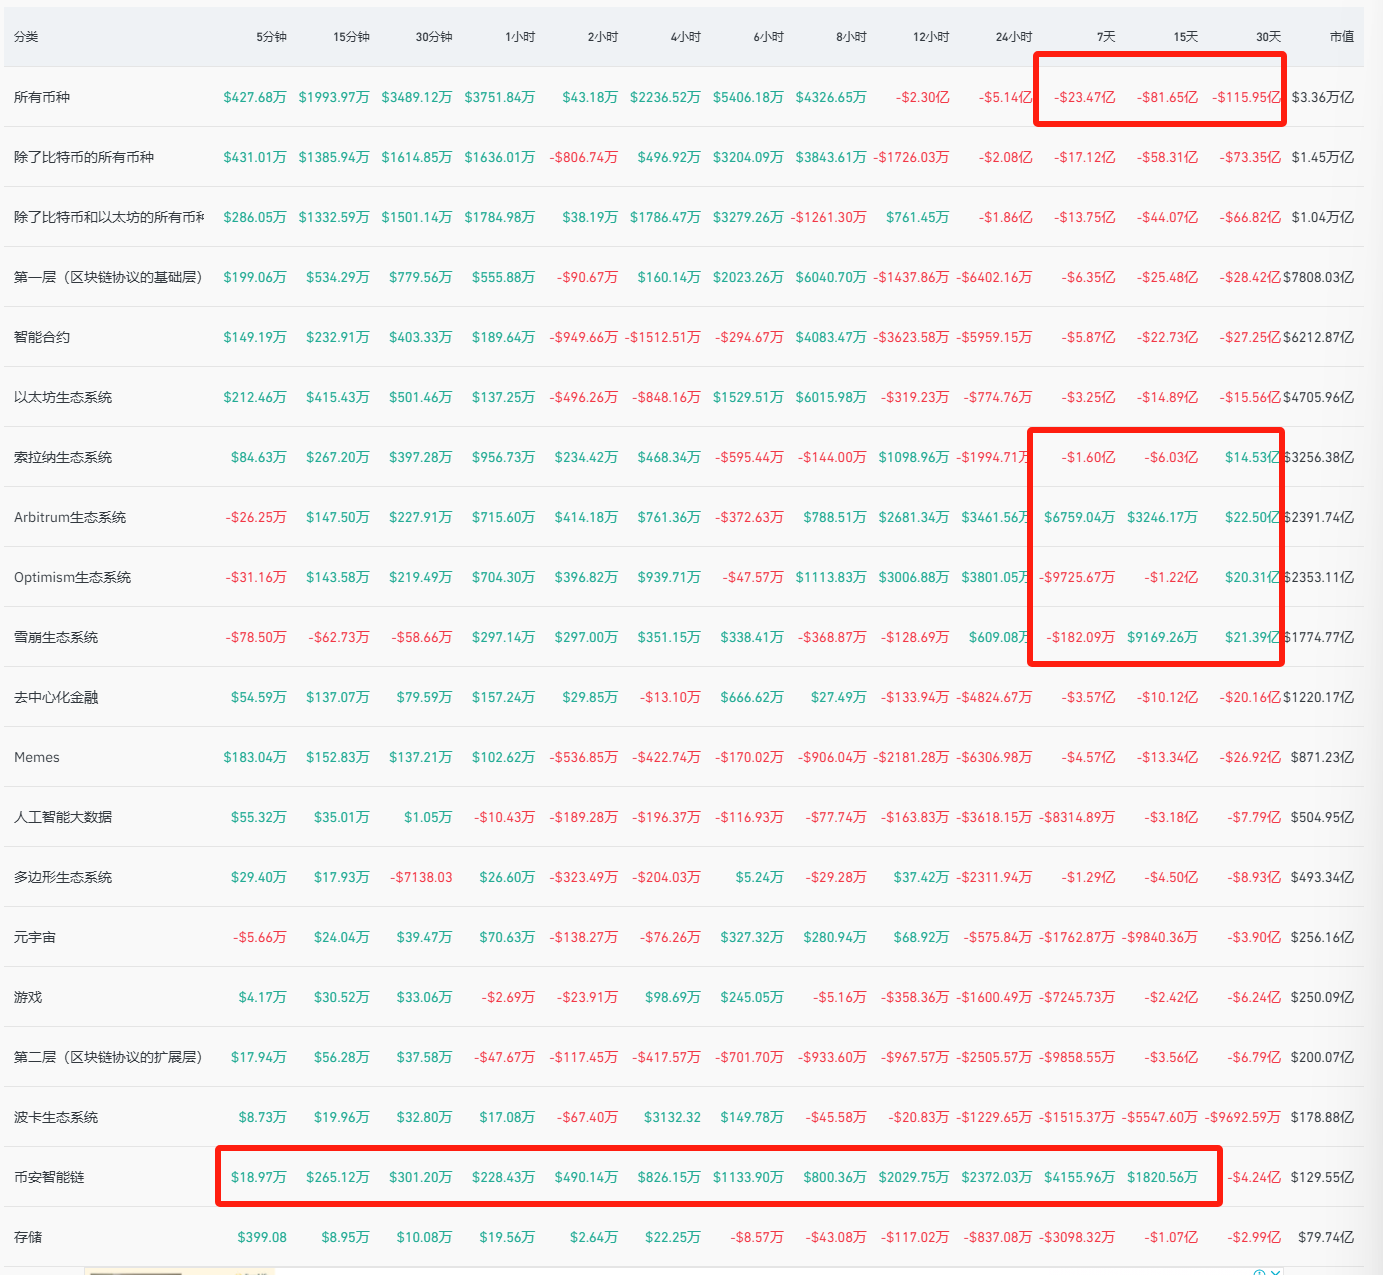Open the 存储 category

pos(28,1237)
